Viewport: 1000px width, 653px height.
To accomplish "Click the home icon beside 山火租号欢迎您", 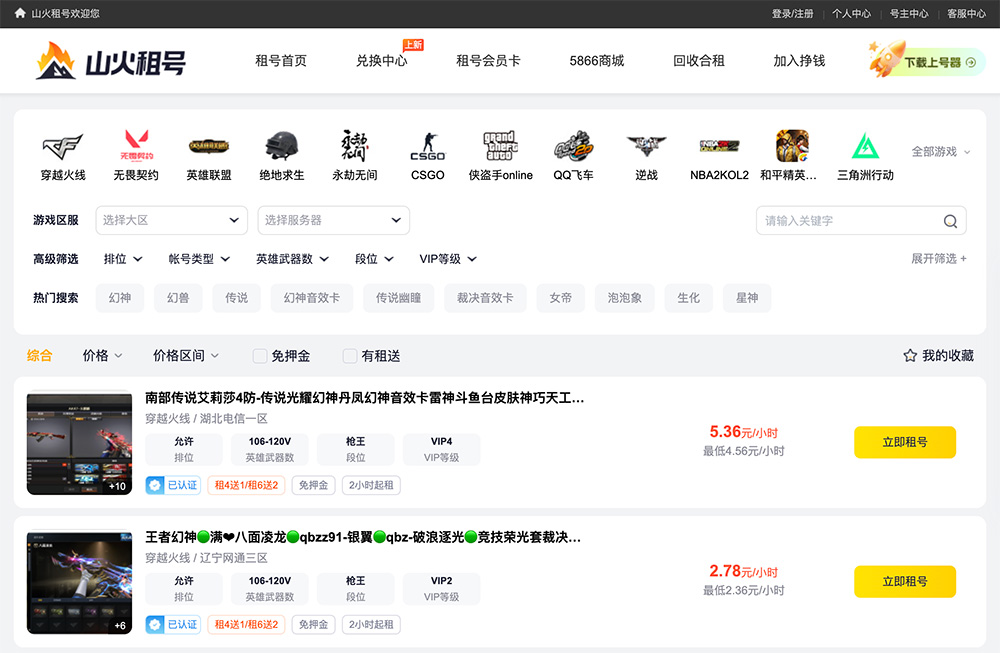I will (x=20, y=13).
